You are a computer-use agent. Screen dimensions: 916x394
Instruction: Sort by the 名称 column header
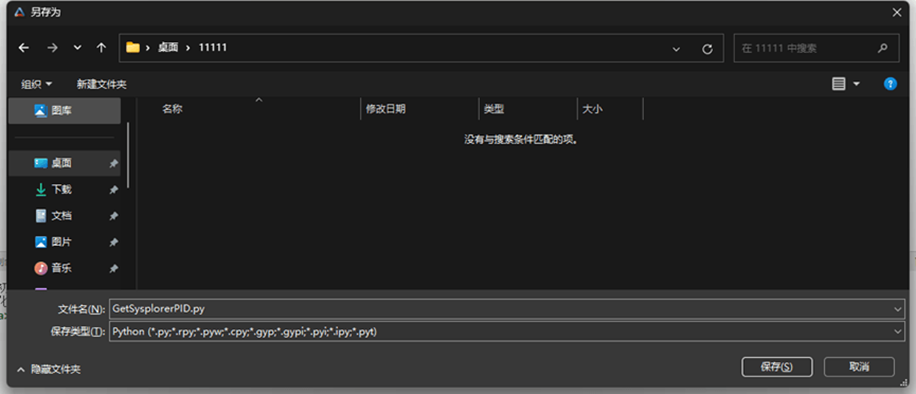click(x=172, y=109)
